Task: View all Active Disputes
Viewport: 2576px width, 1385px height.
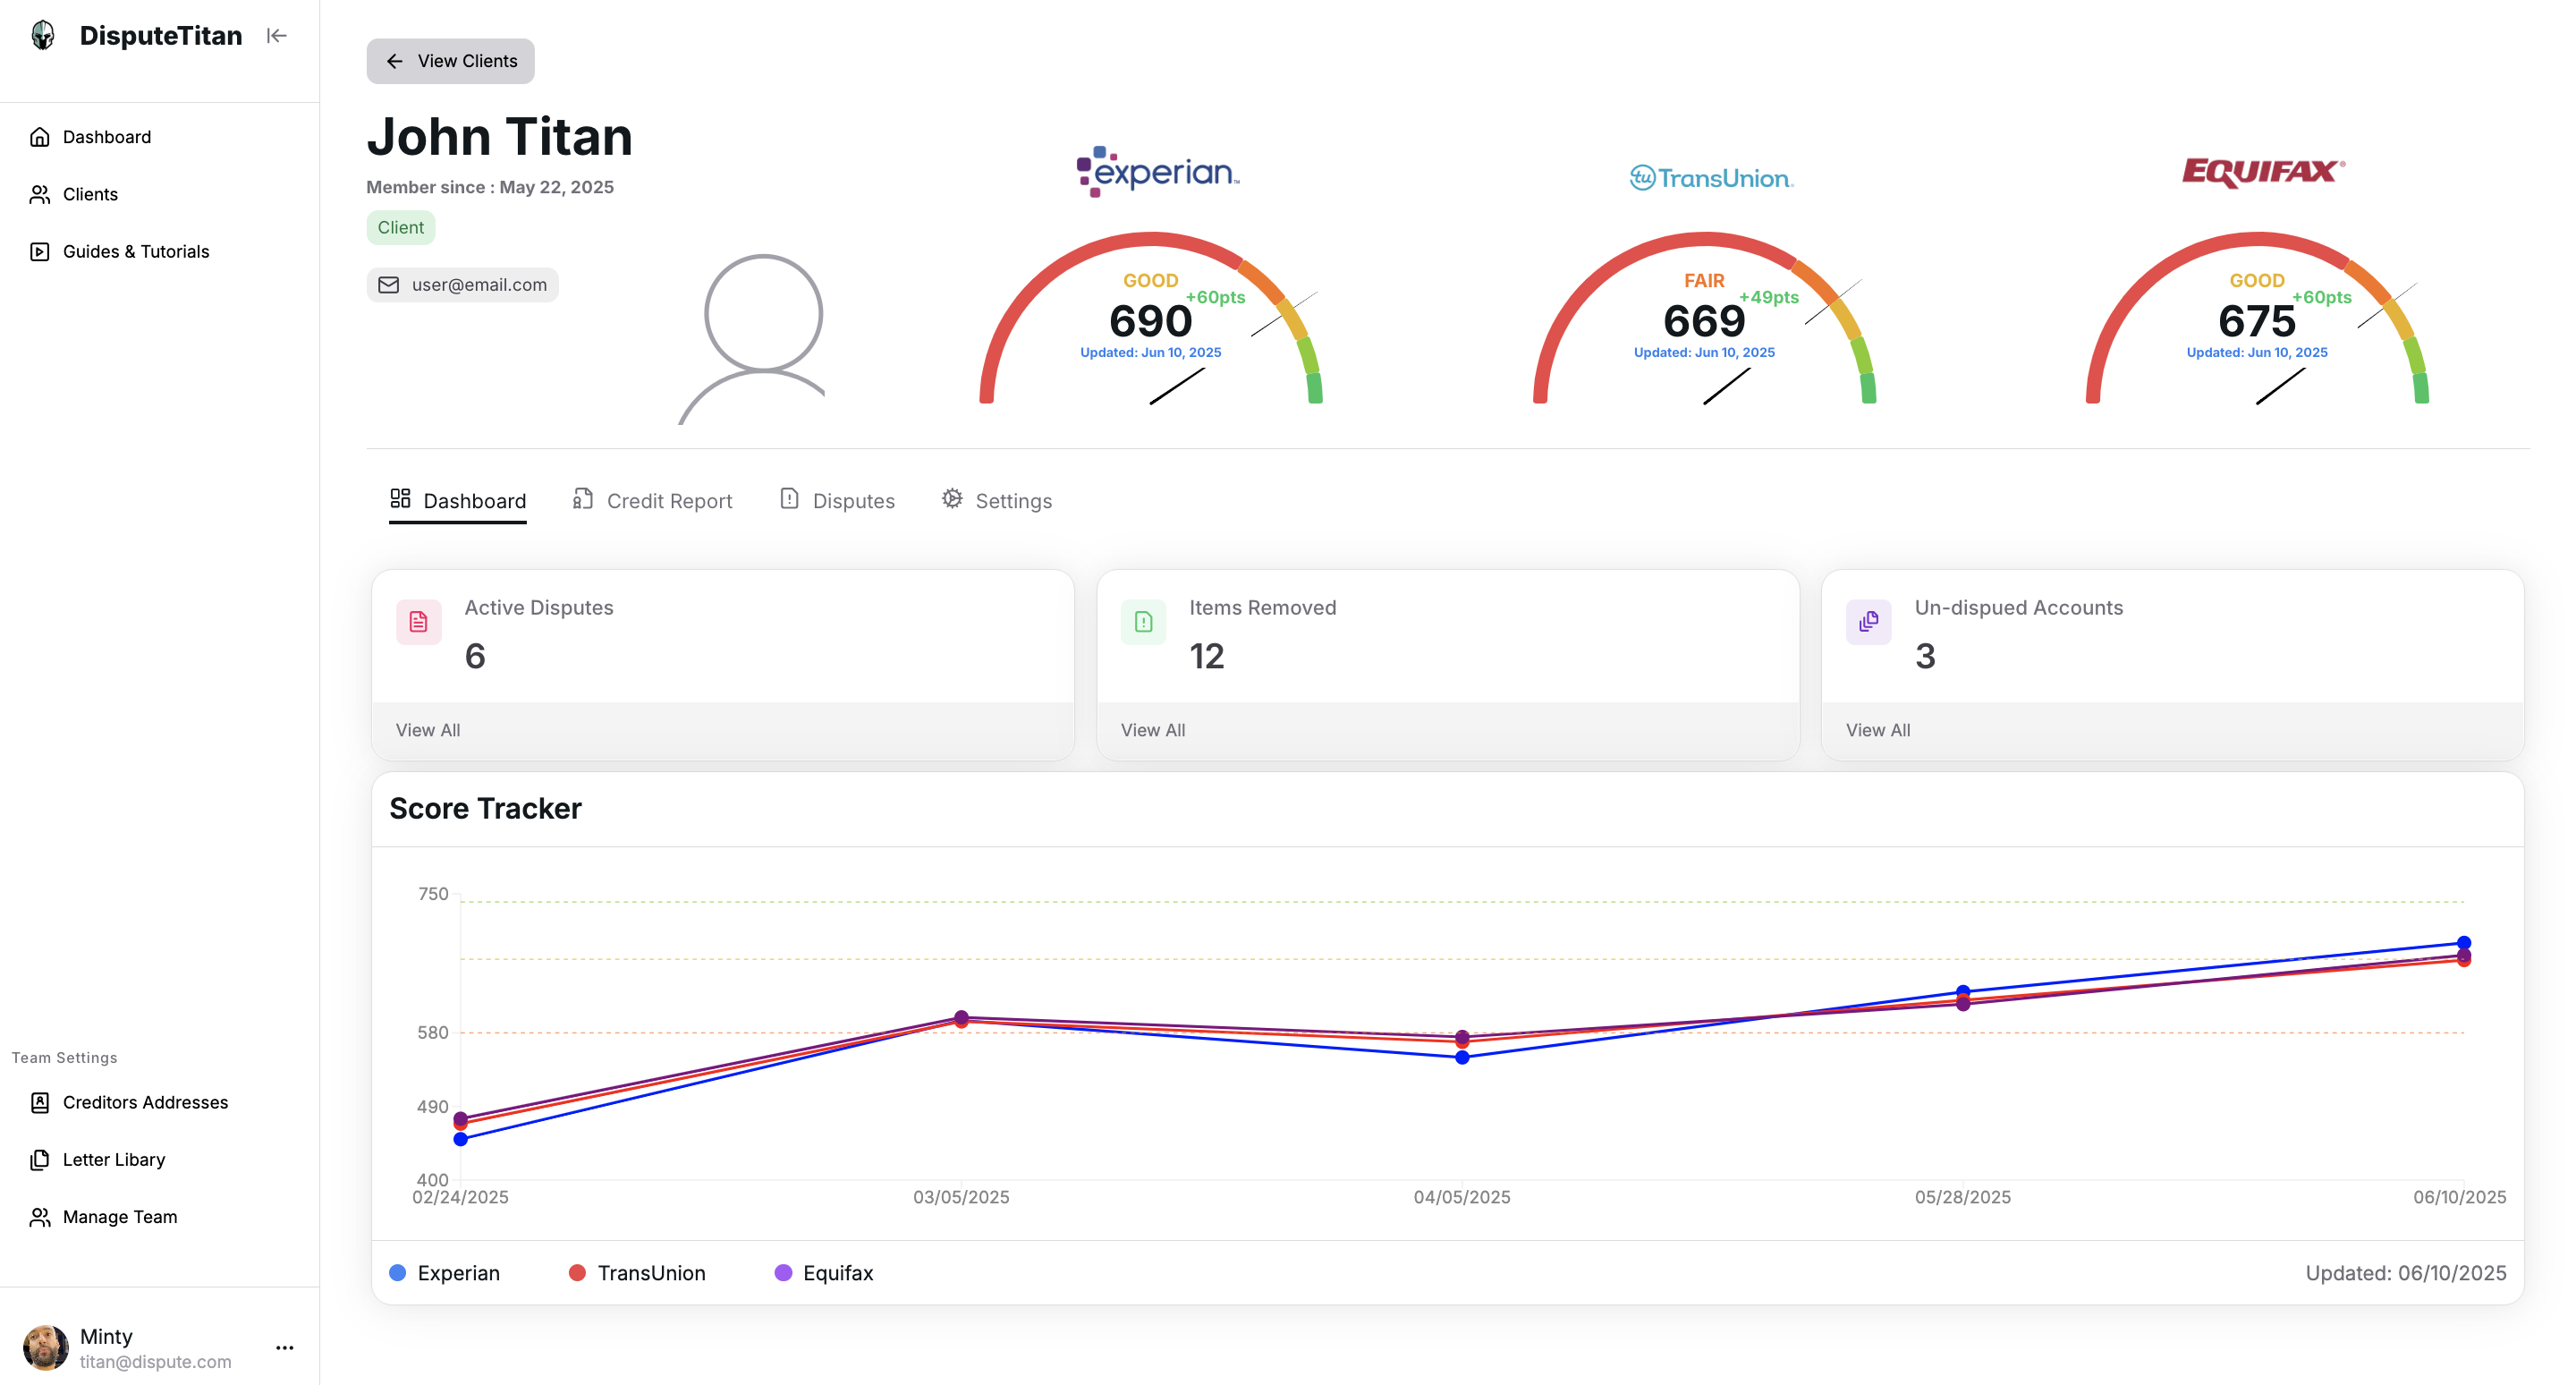Action: click(x=428, y=730)
